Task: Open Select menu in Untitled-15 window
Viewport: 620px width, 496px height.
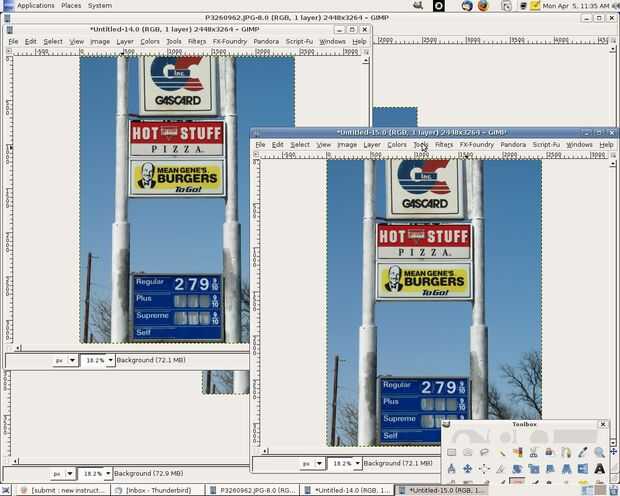Action: coord(300,145)
